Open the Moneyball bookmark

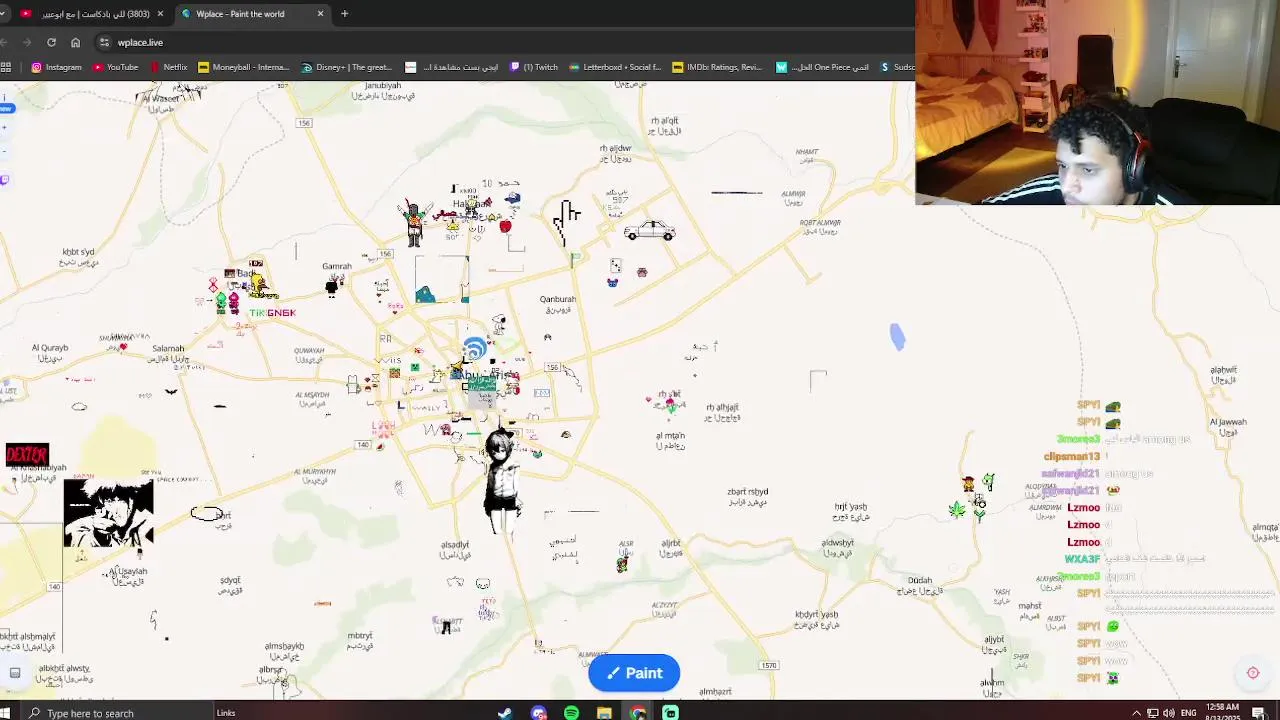click(244, 67)
